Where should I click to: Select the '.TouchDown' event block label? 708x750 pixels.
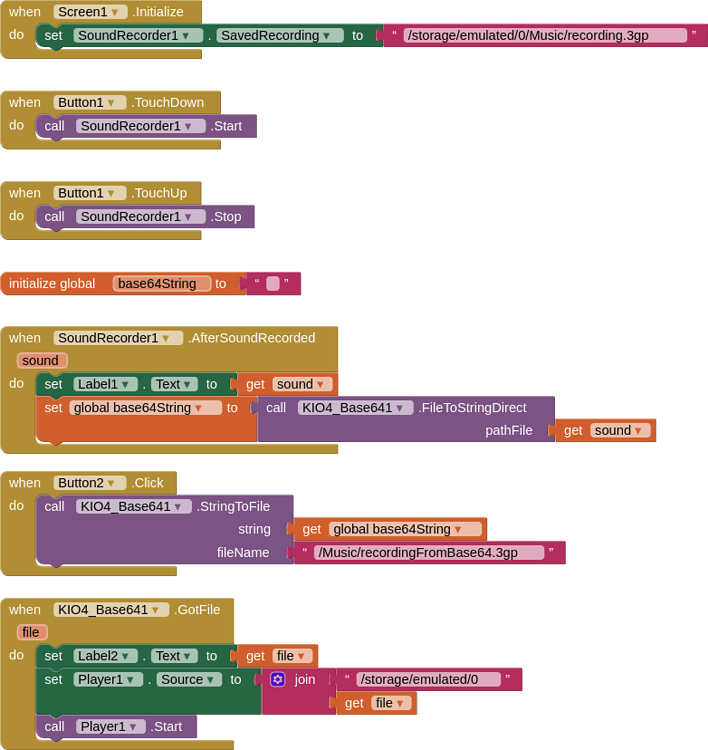click(167, 102)
